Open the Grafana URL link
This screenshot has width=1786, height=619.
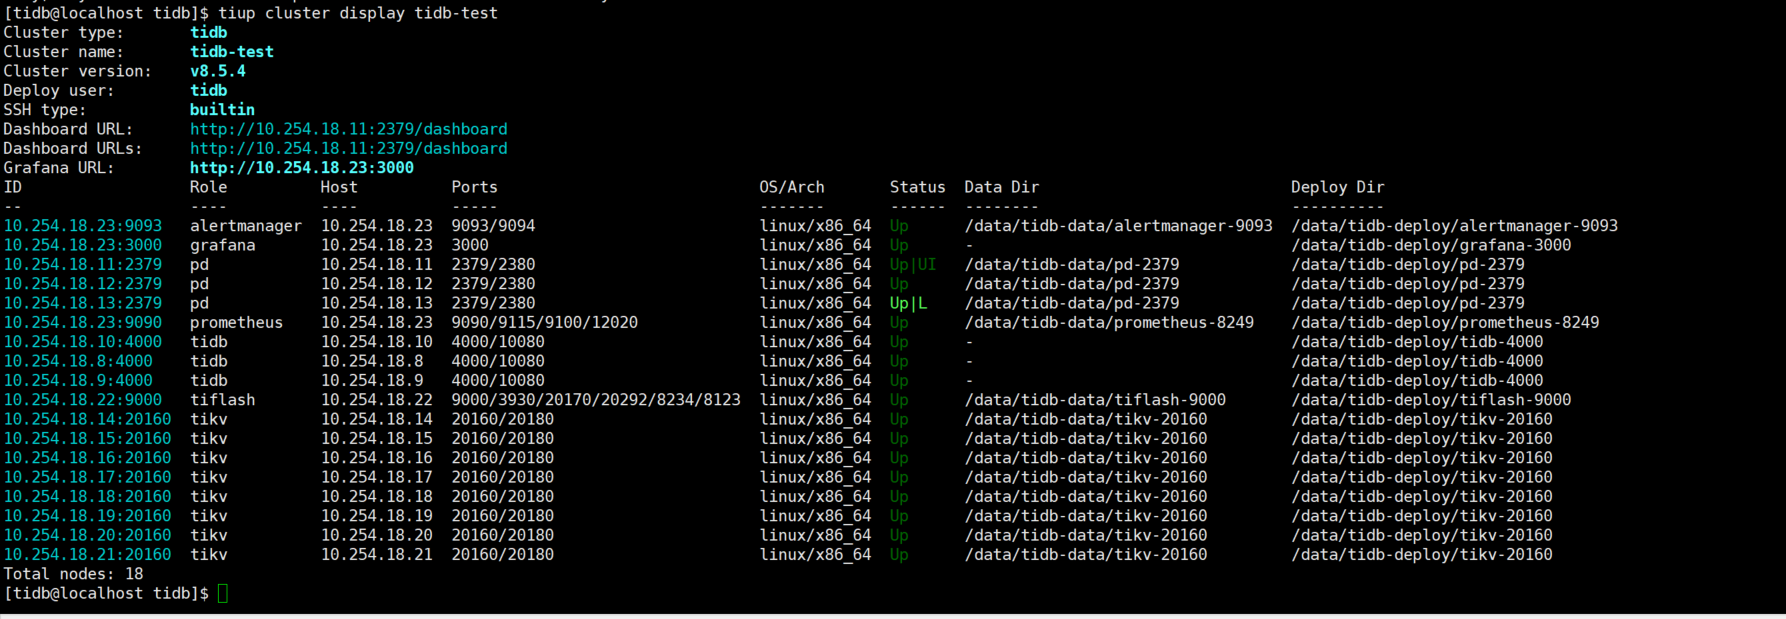click(301, 168)
